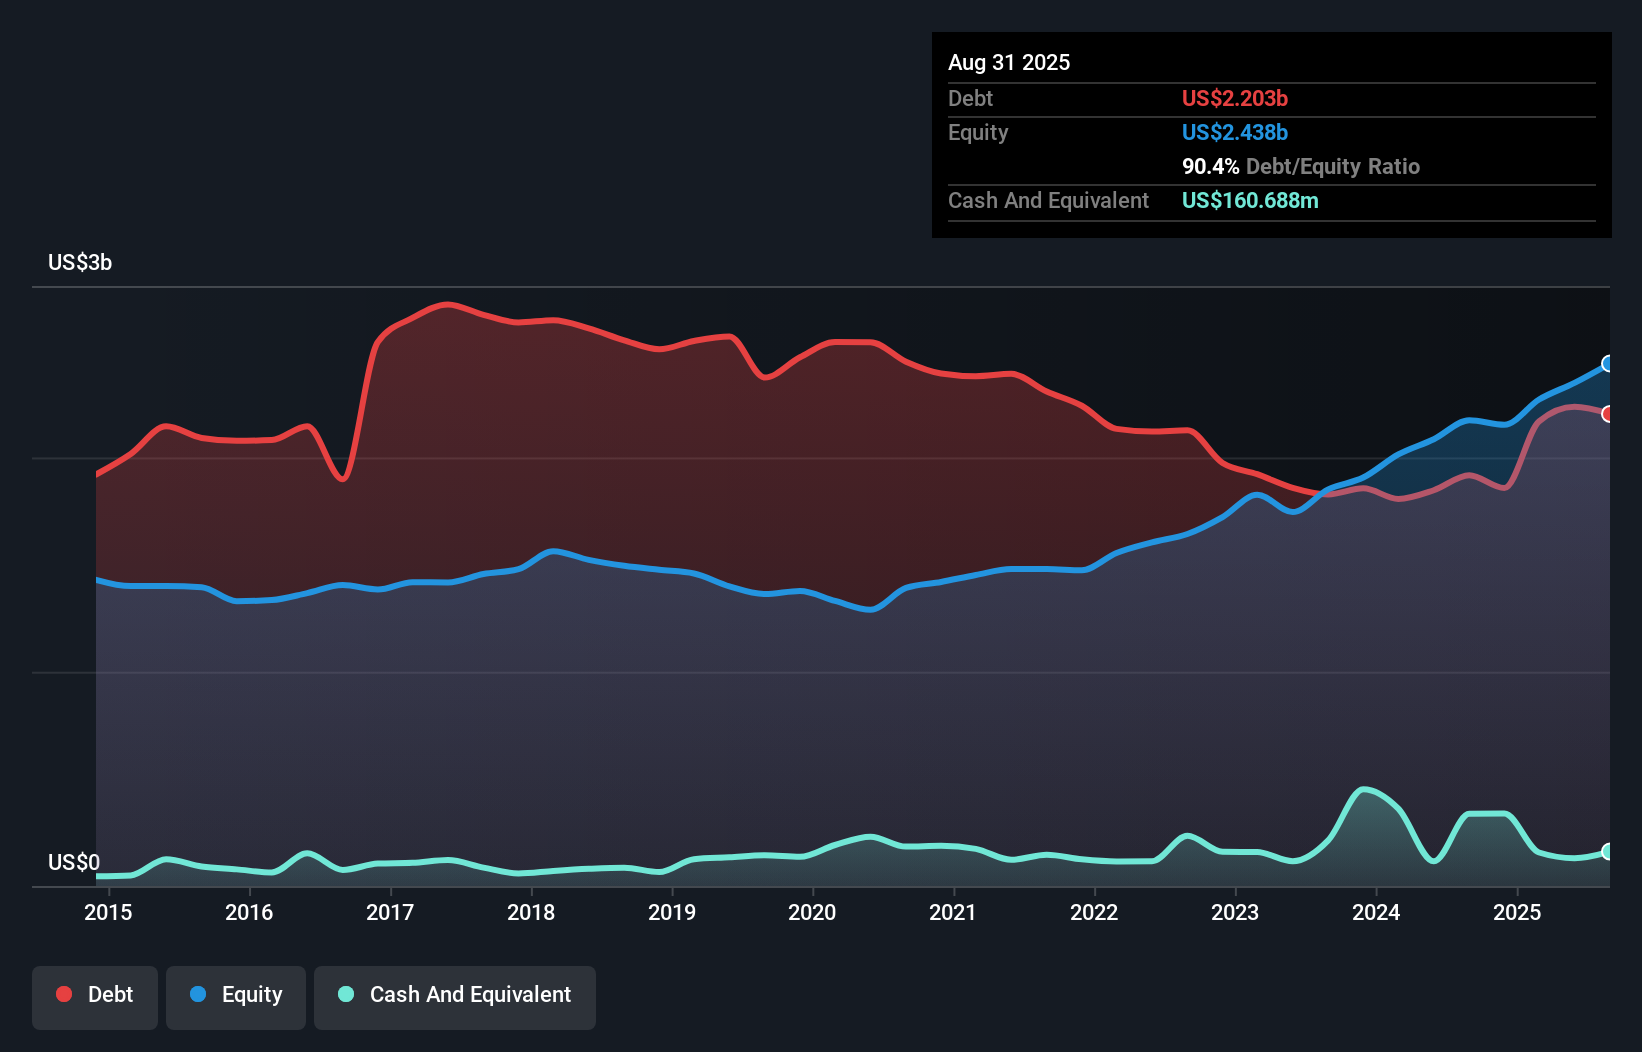Viewport: 1642px width, 1052px height.
Task: Click the red Debt value US$2.203b
Action: (1235, 98)
